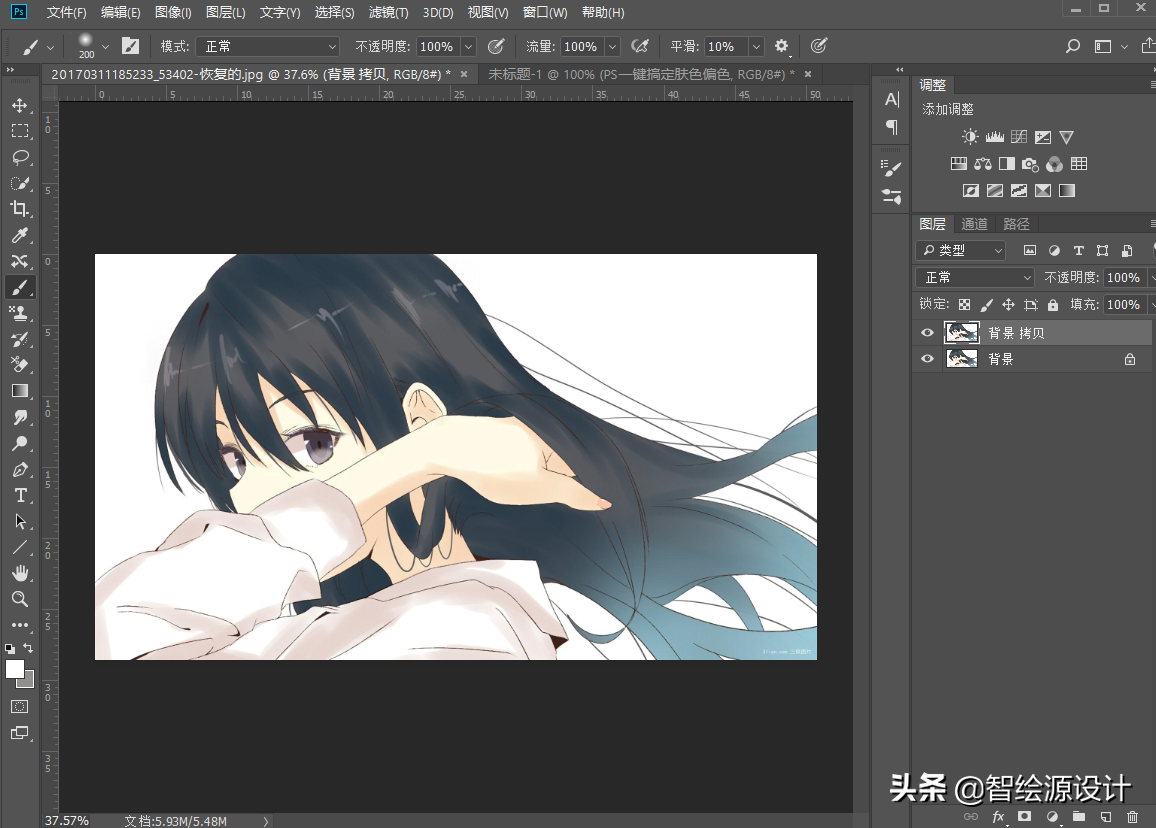Select the History Brush tool
The width and height of the screenshot is (1156, 828).
click(20, 339)
